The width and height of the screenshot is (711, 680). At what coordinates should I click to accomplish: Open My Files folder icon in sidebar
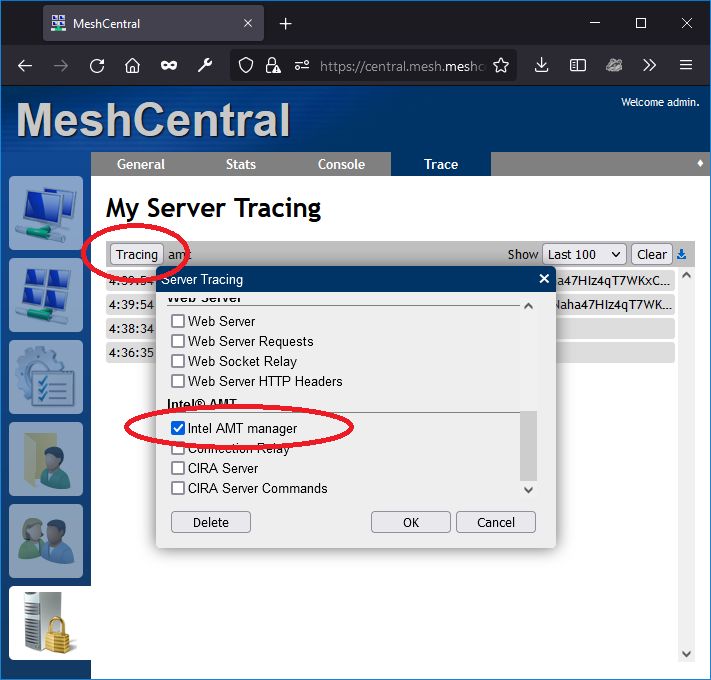coord(46,459)
